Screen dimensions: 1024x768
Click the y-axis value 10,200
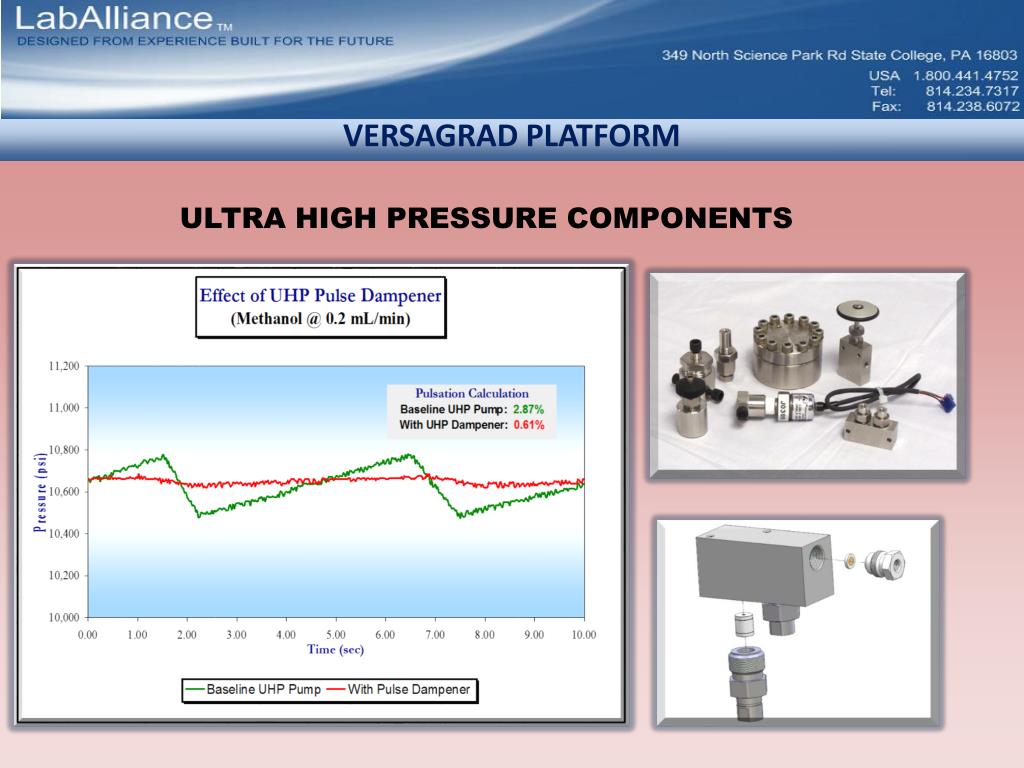tap(64, 575)
